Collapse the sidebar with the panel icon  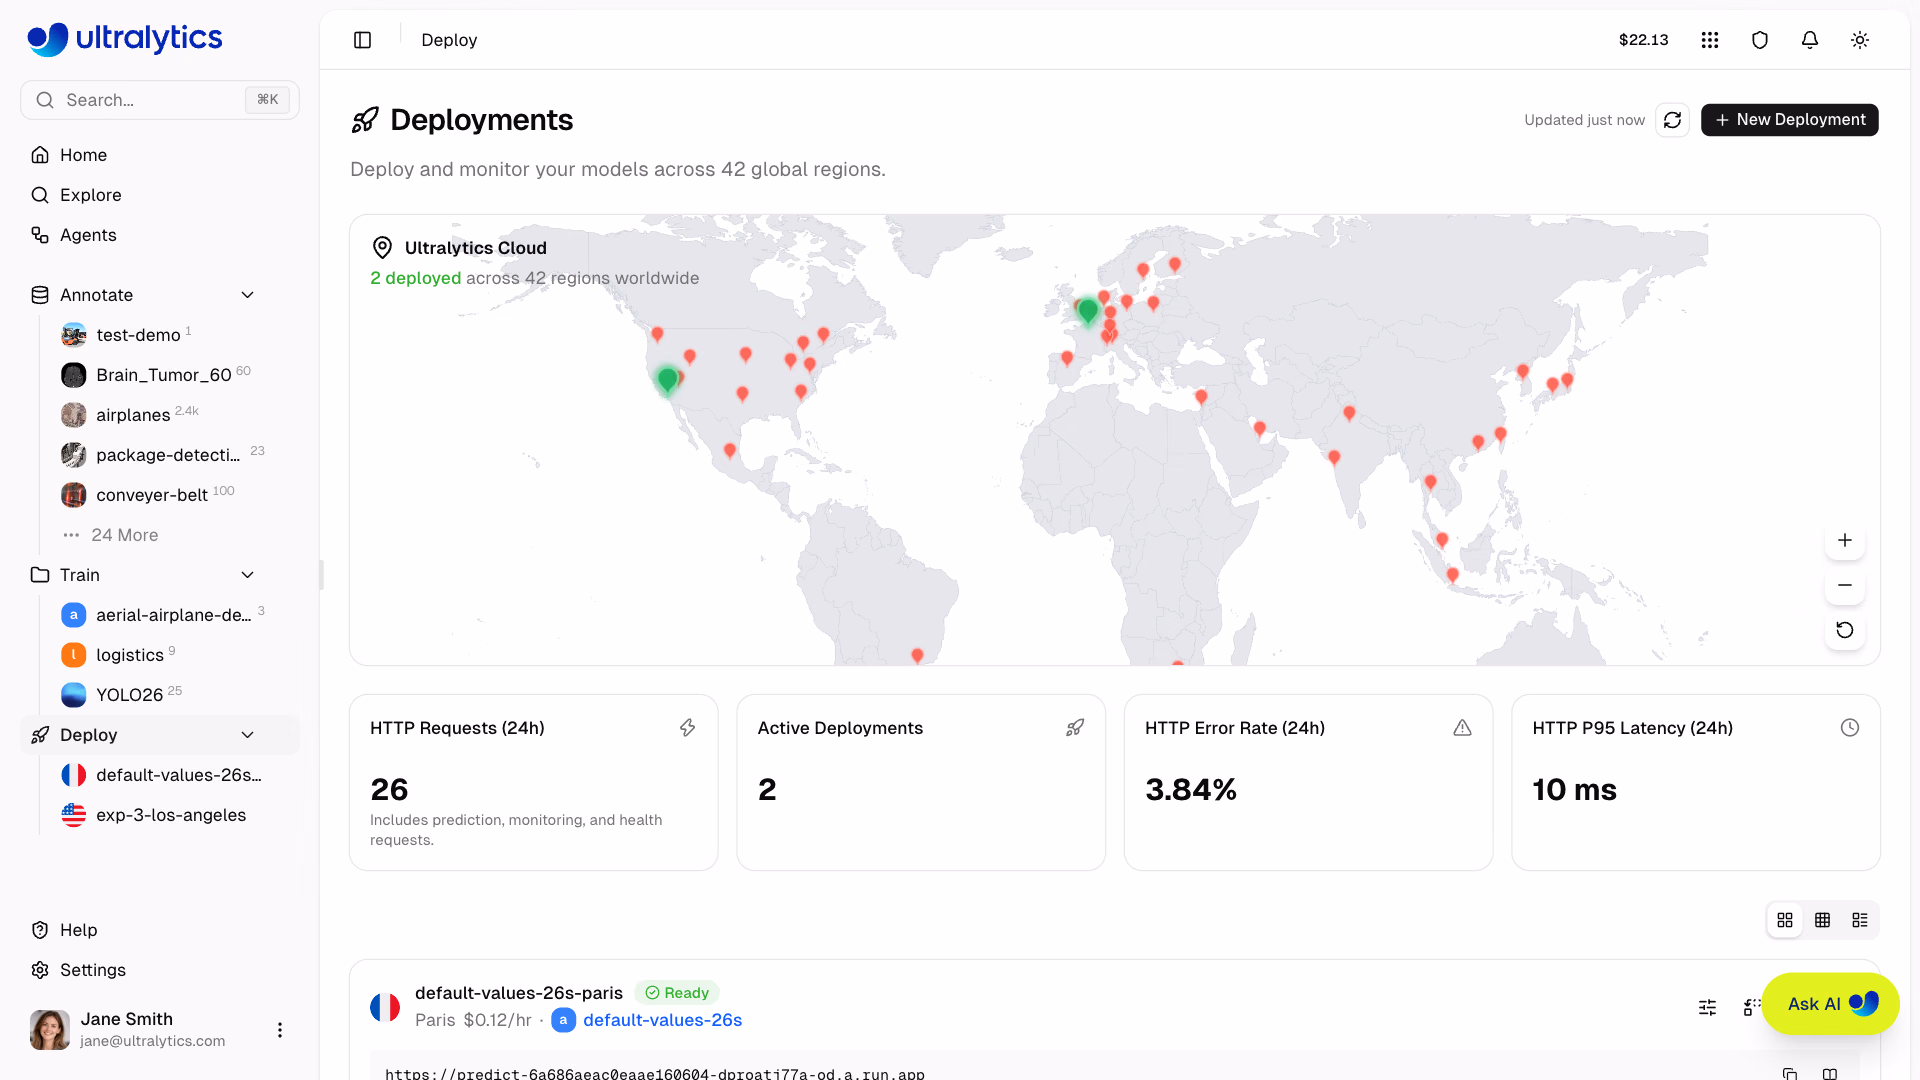tap(362, 40)
